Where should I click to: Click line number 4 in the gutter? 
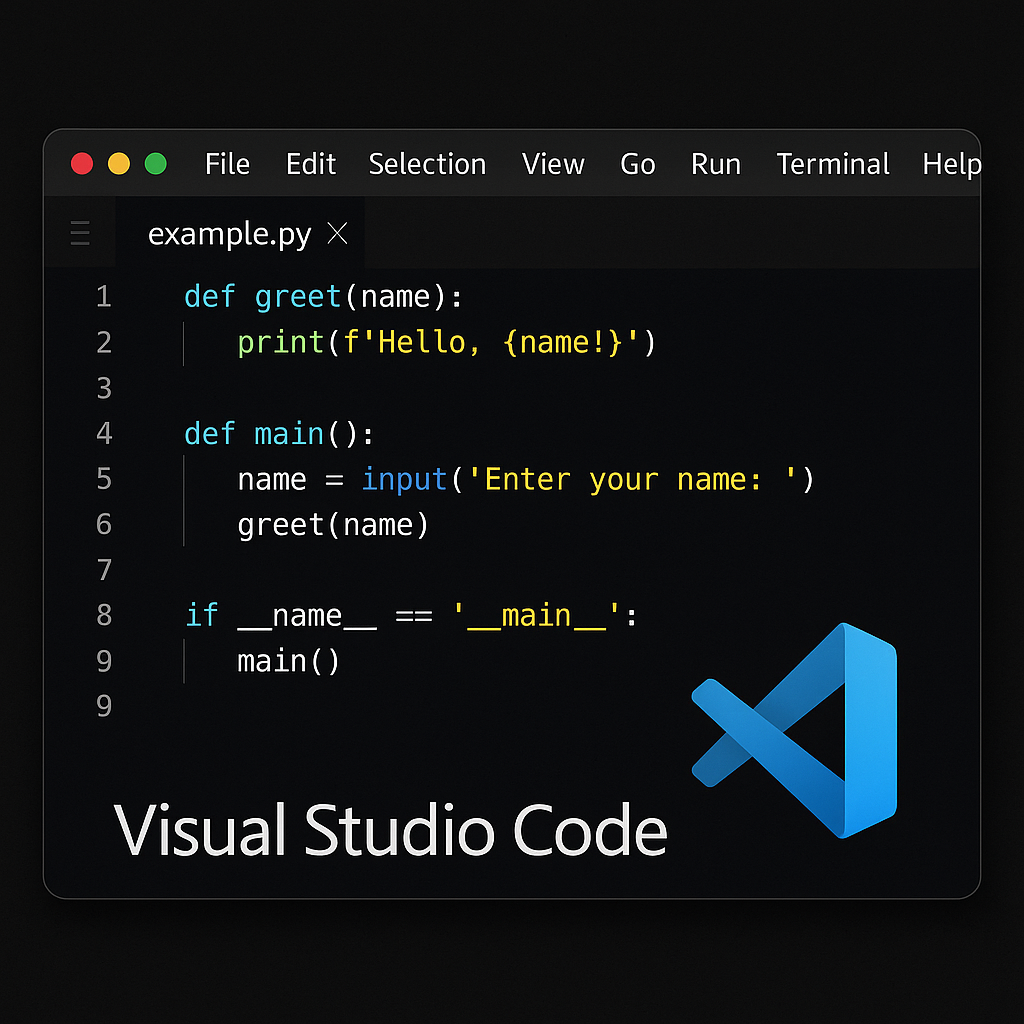pyautogui.click(x=104, y=434)
